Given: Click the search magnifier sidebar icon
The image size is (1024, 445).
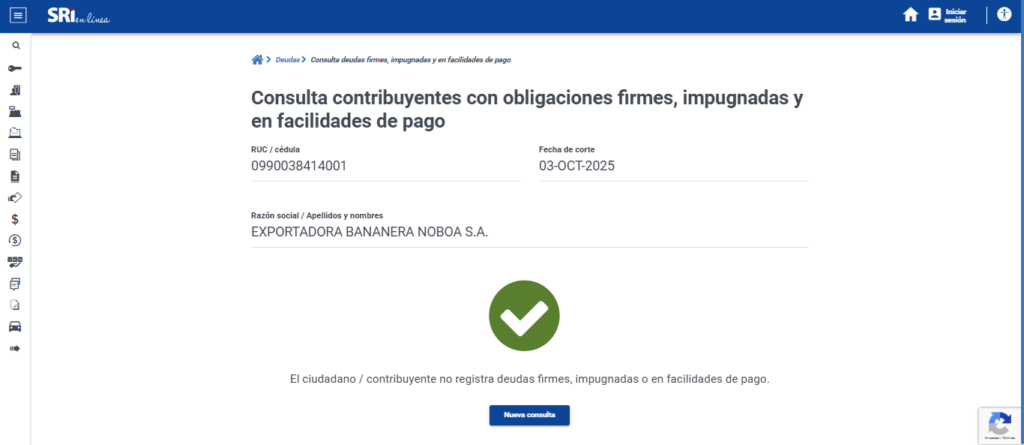Looking at the screenshot, I should point(15,46).
